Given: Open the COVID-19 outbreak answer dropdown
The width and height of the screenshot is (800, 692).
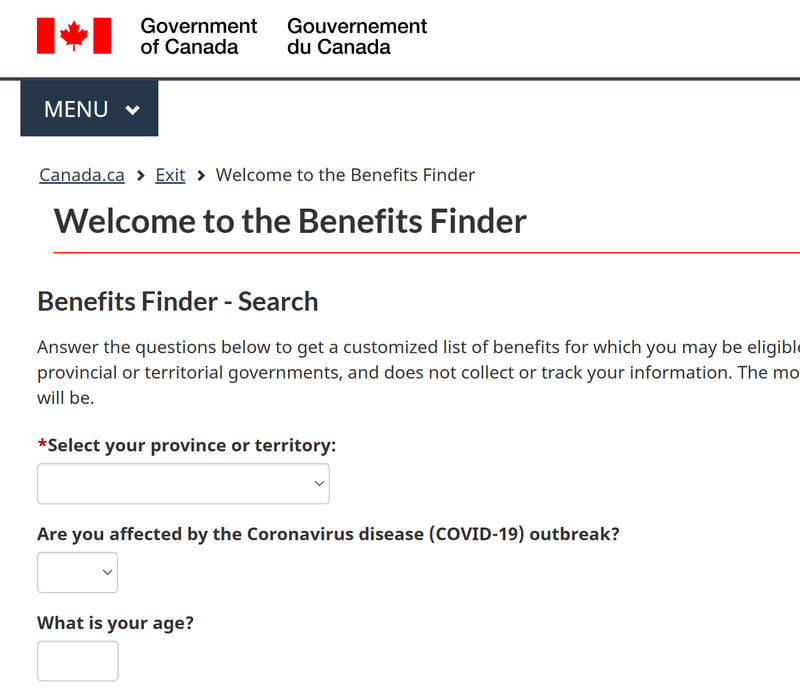Looking at the screenshot, I should click(x=77, y=572).
